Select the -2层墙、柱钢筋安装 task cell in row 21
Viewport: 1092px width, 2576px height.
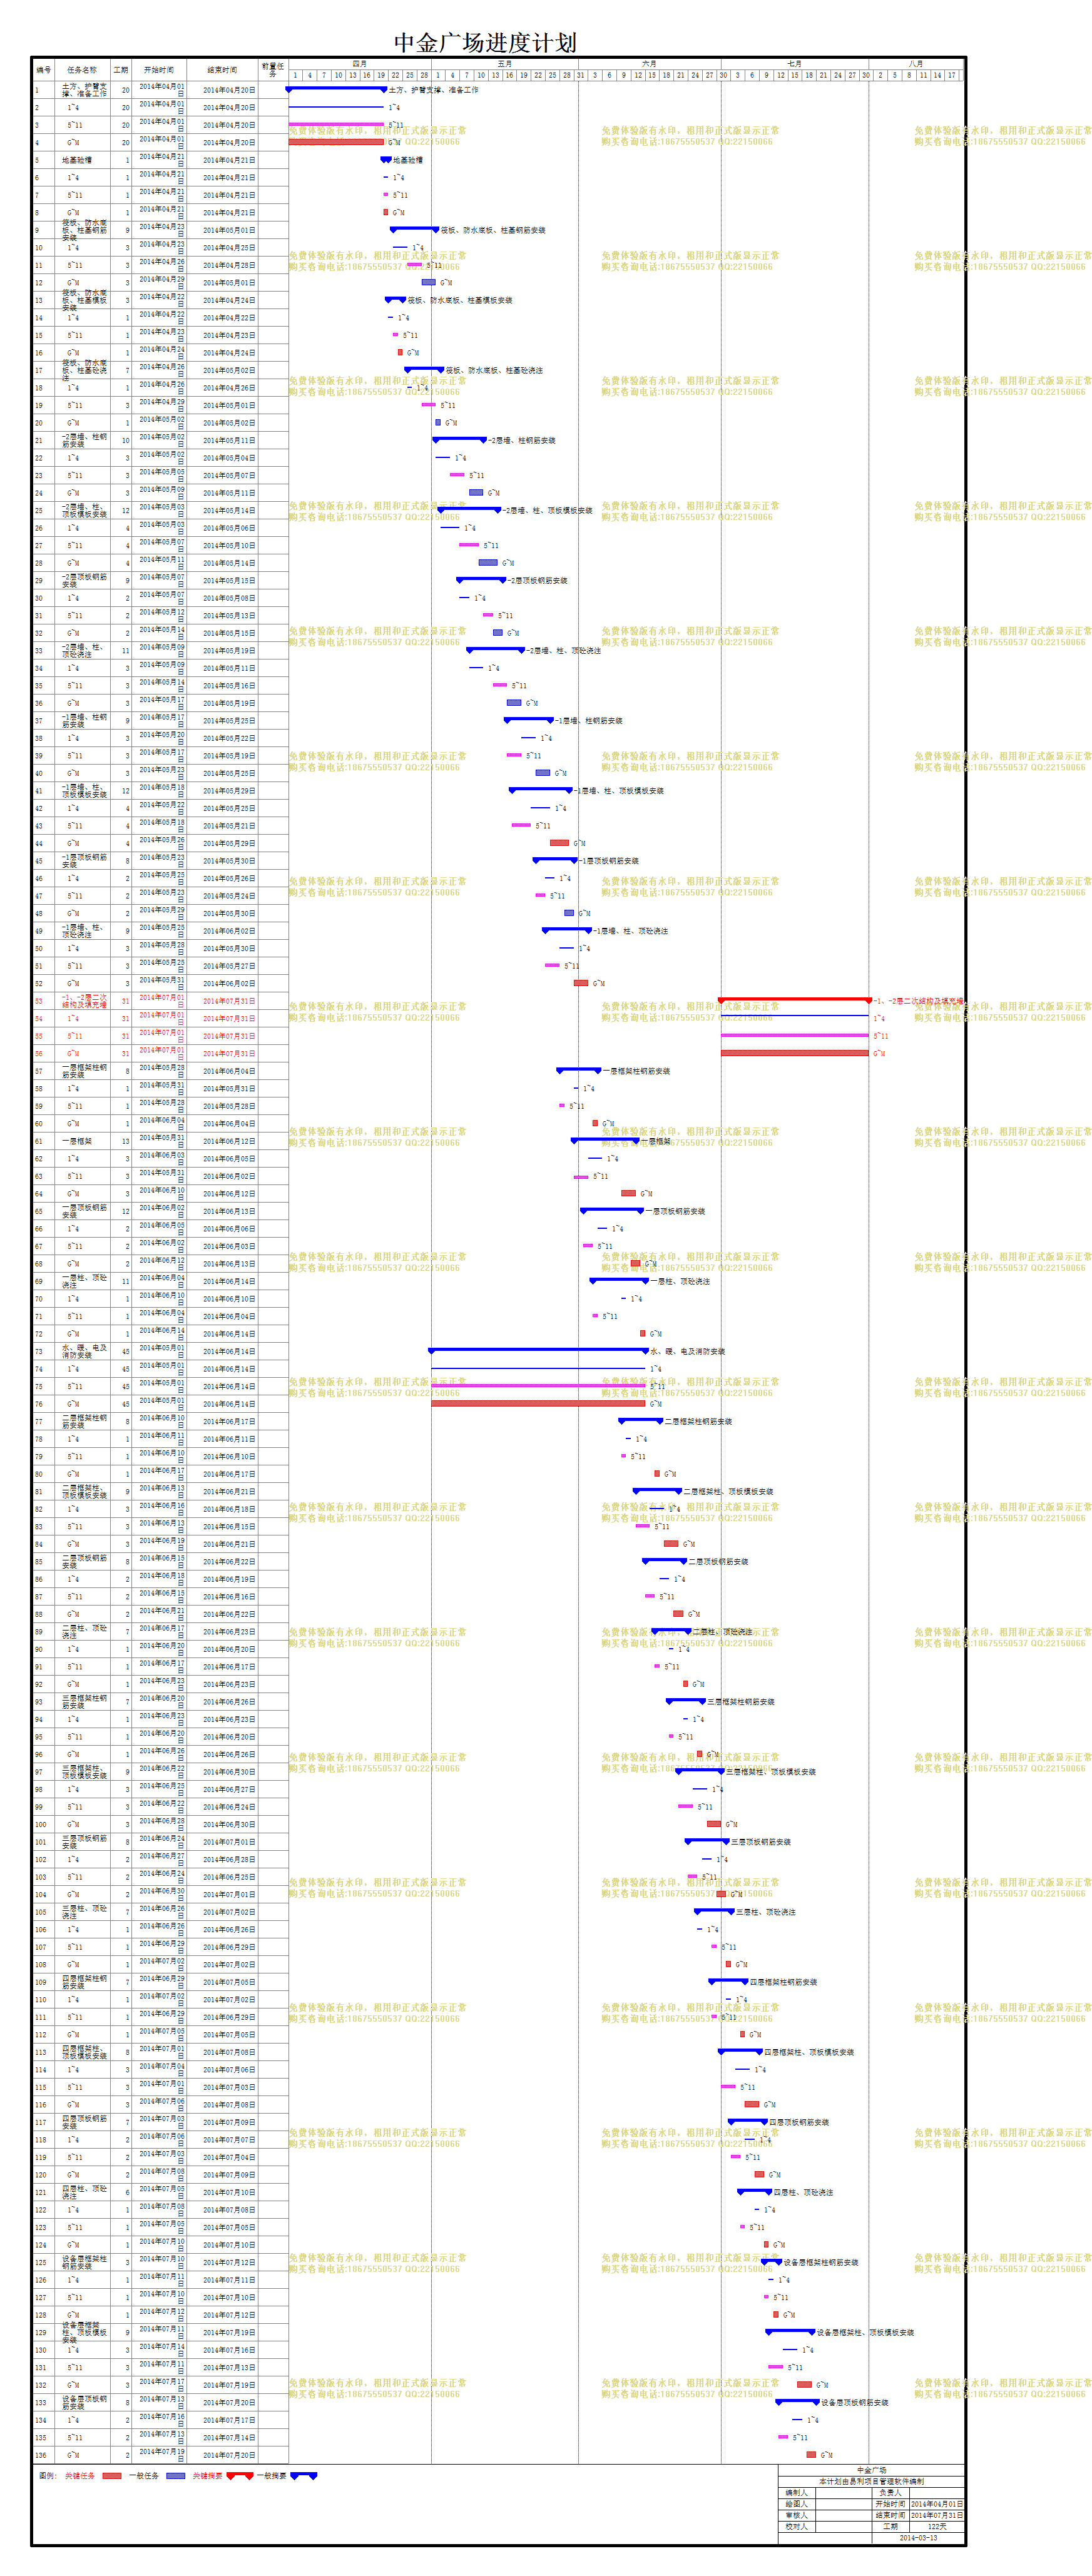[83, 440]
